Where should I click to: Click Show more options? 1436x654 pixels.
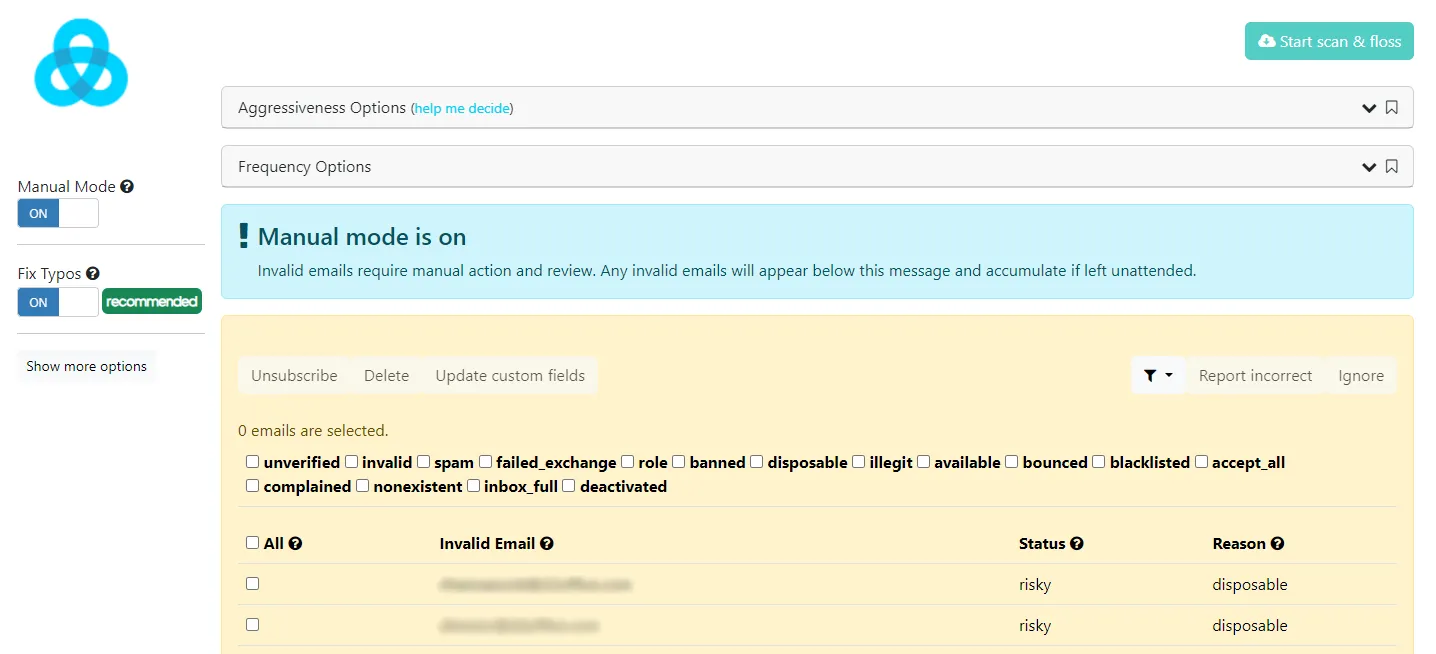pyautogui.click(x=87, y=366)
